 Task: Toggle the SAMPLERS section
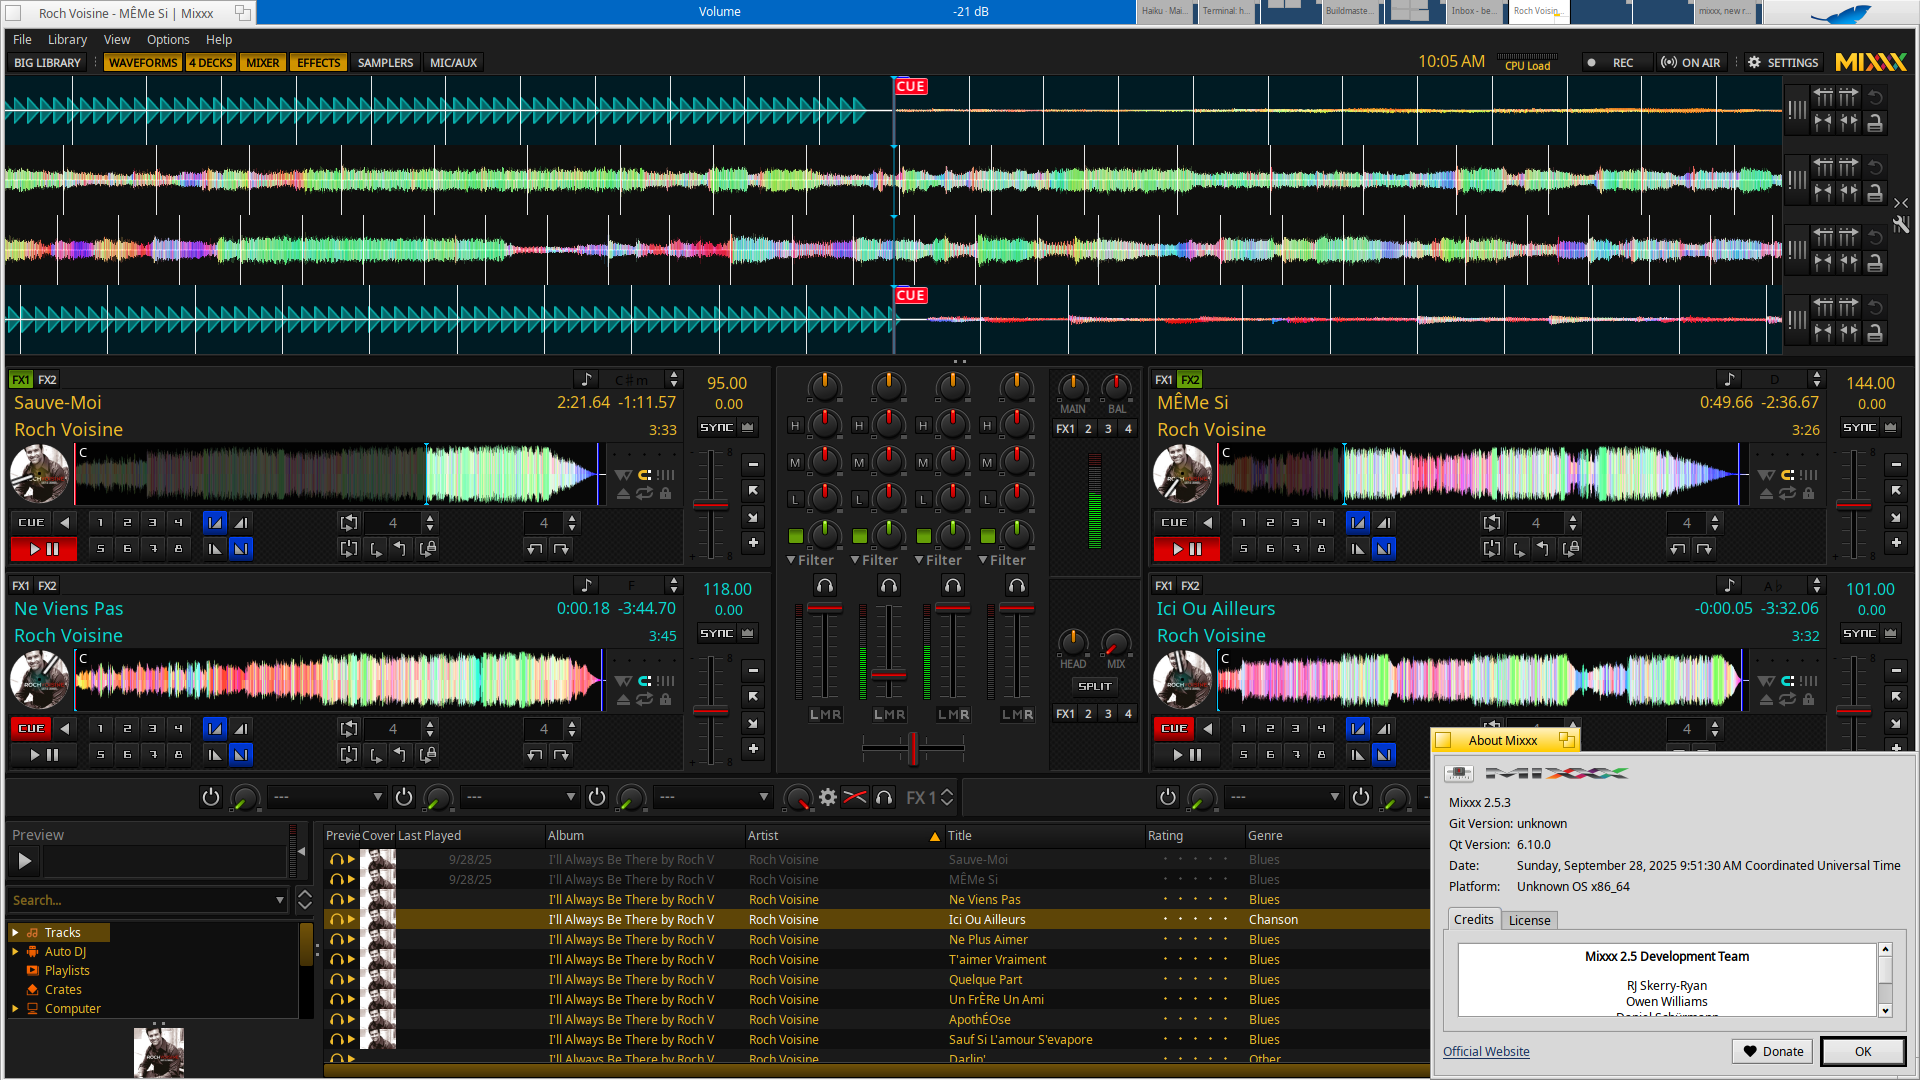tap(385, 63)
